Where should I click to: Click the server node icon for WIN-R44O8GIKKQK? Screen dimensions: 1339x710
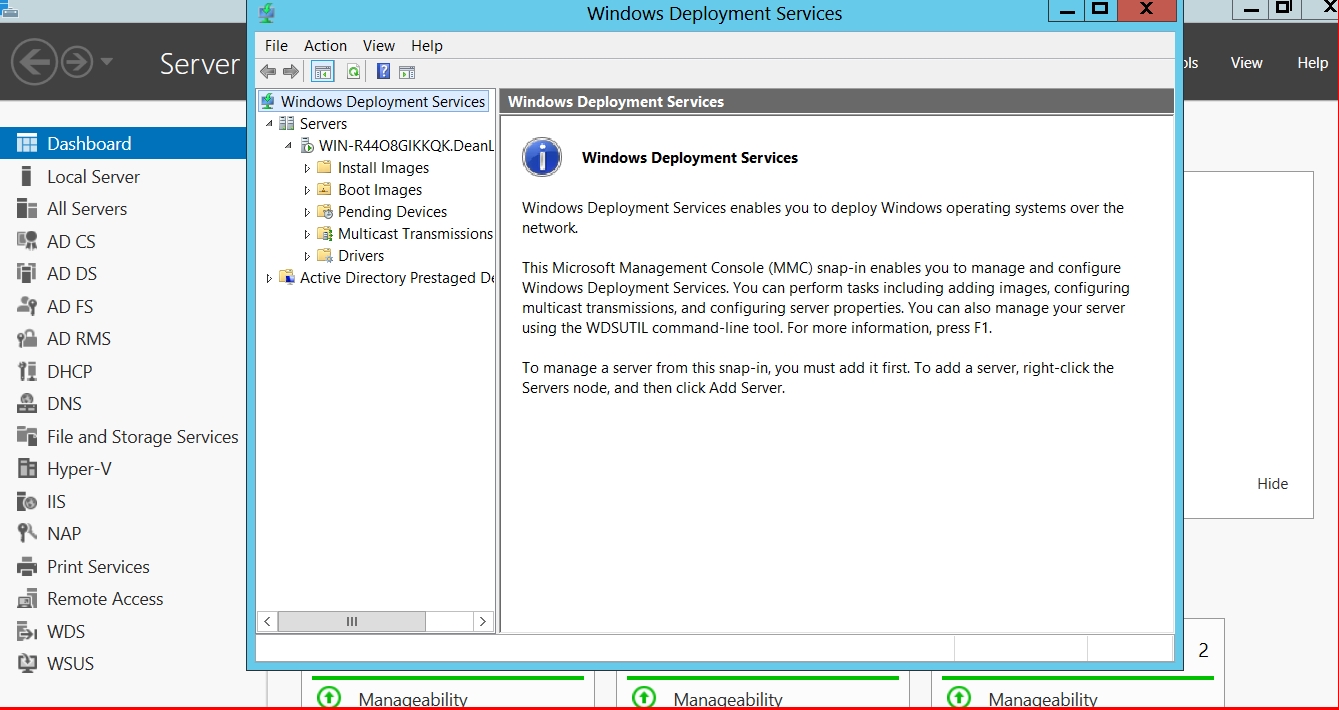[306, 146]
